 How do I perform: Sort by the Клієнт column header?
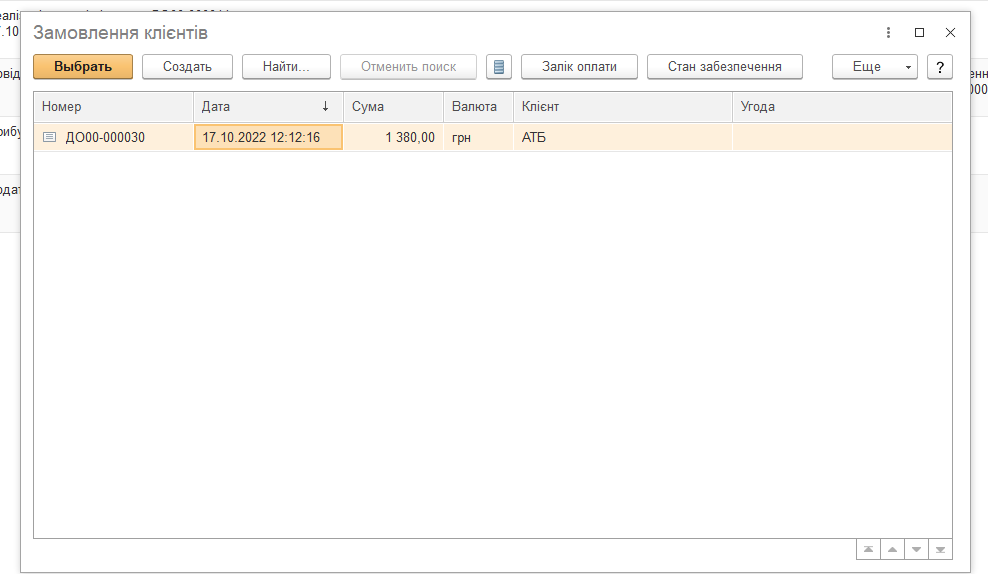[x=623, y=106]
